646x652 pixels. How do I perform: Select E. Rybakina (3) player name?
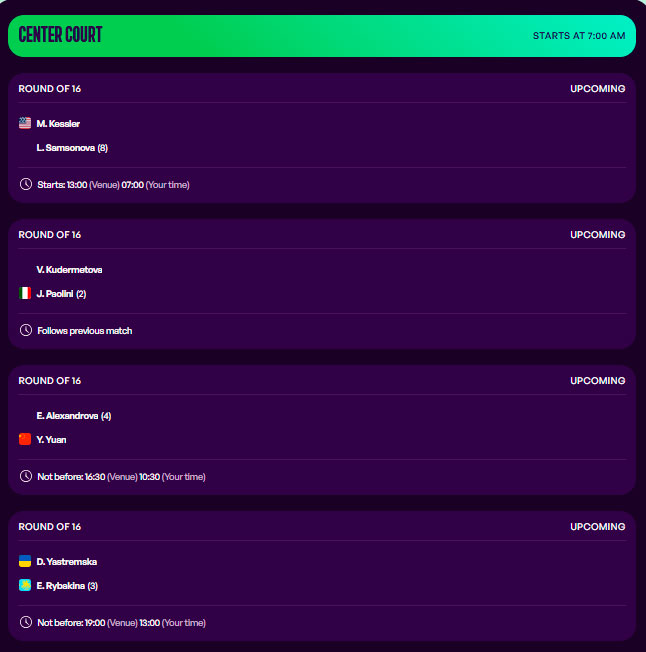[x=67, y=586]
